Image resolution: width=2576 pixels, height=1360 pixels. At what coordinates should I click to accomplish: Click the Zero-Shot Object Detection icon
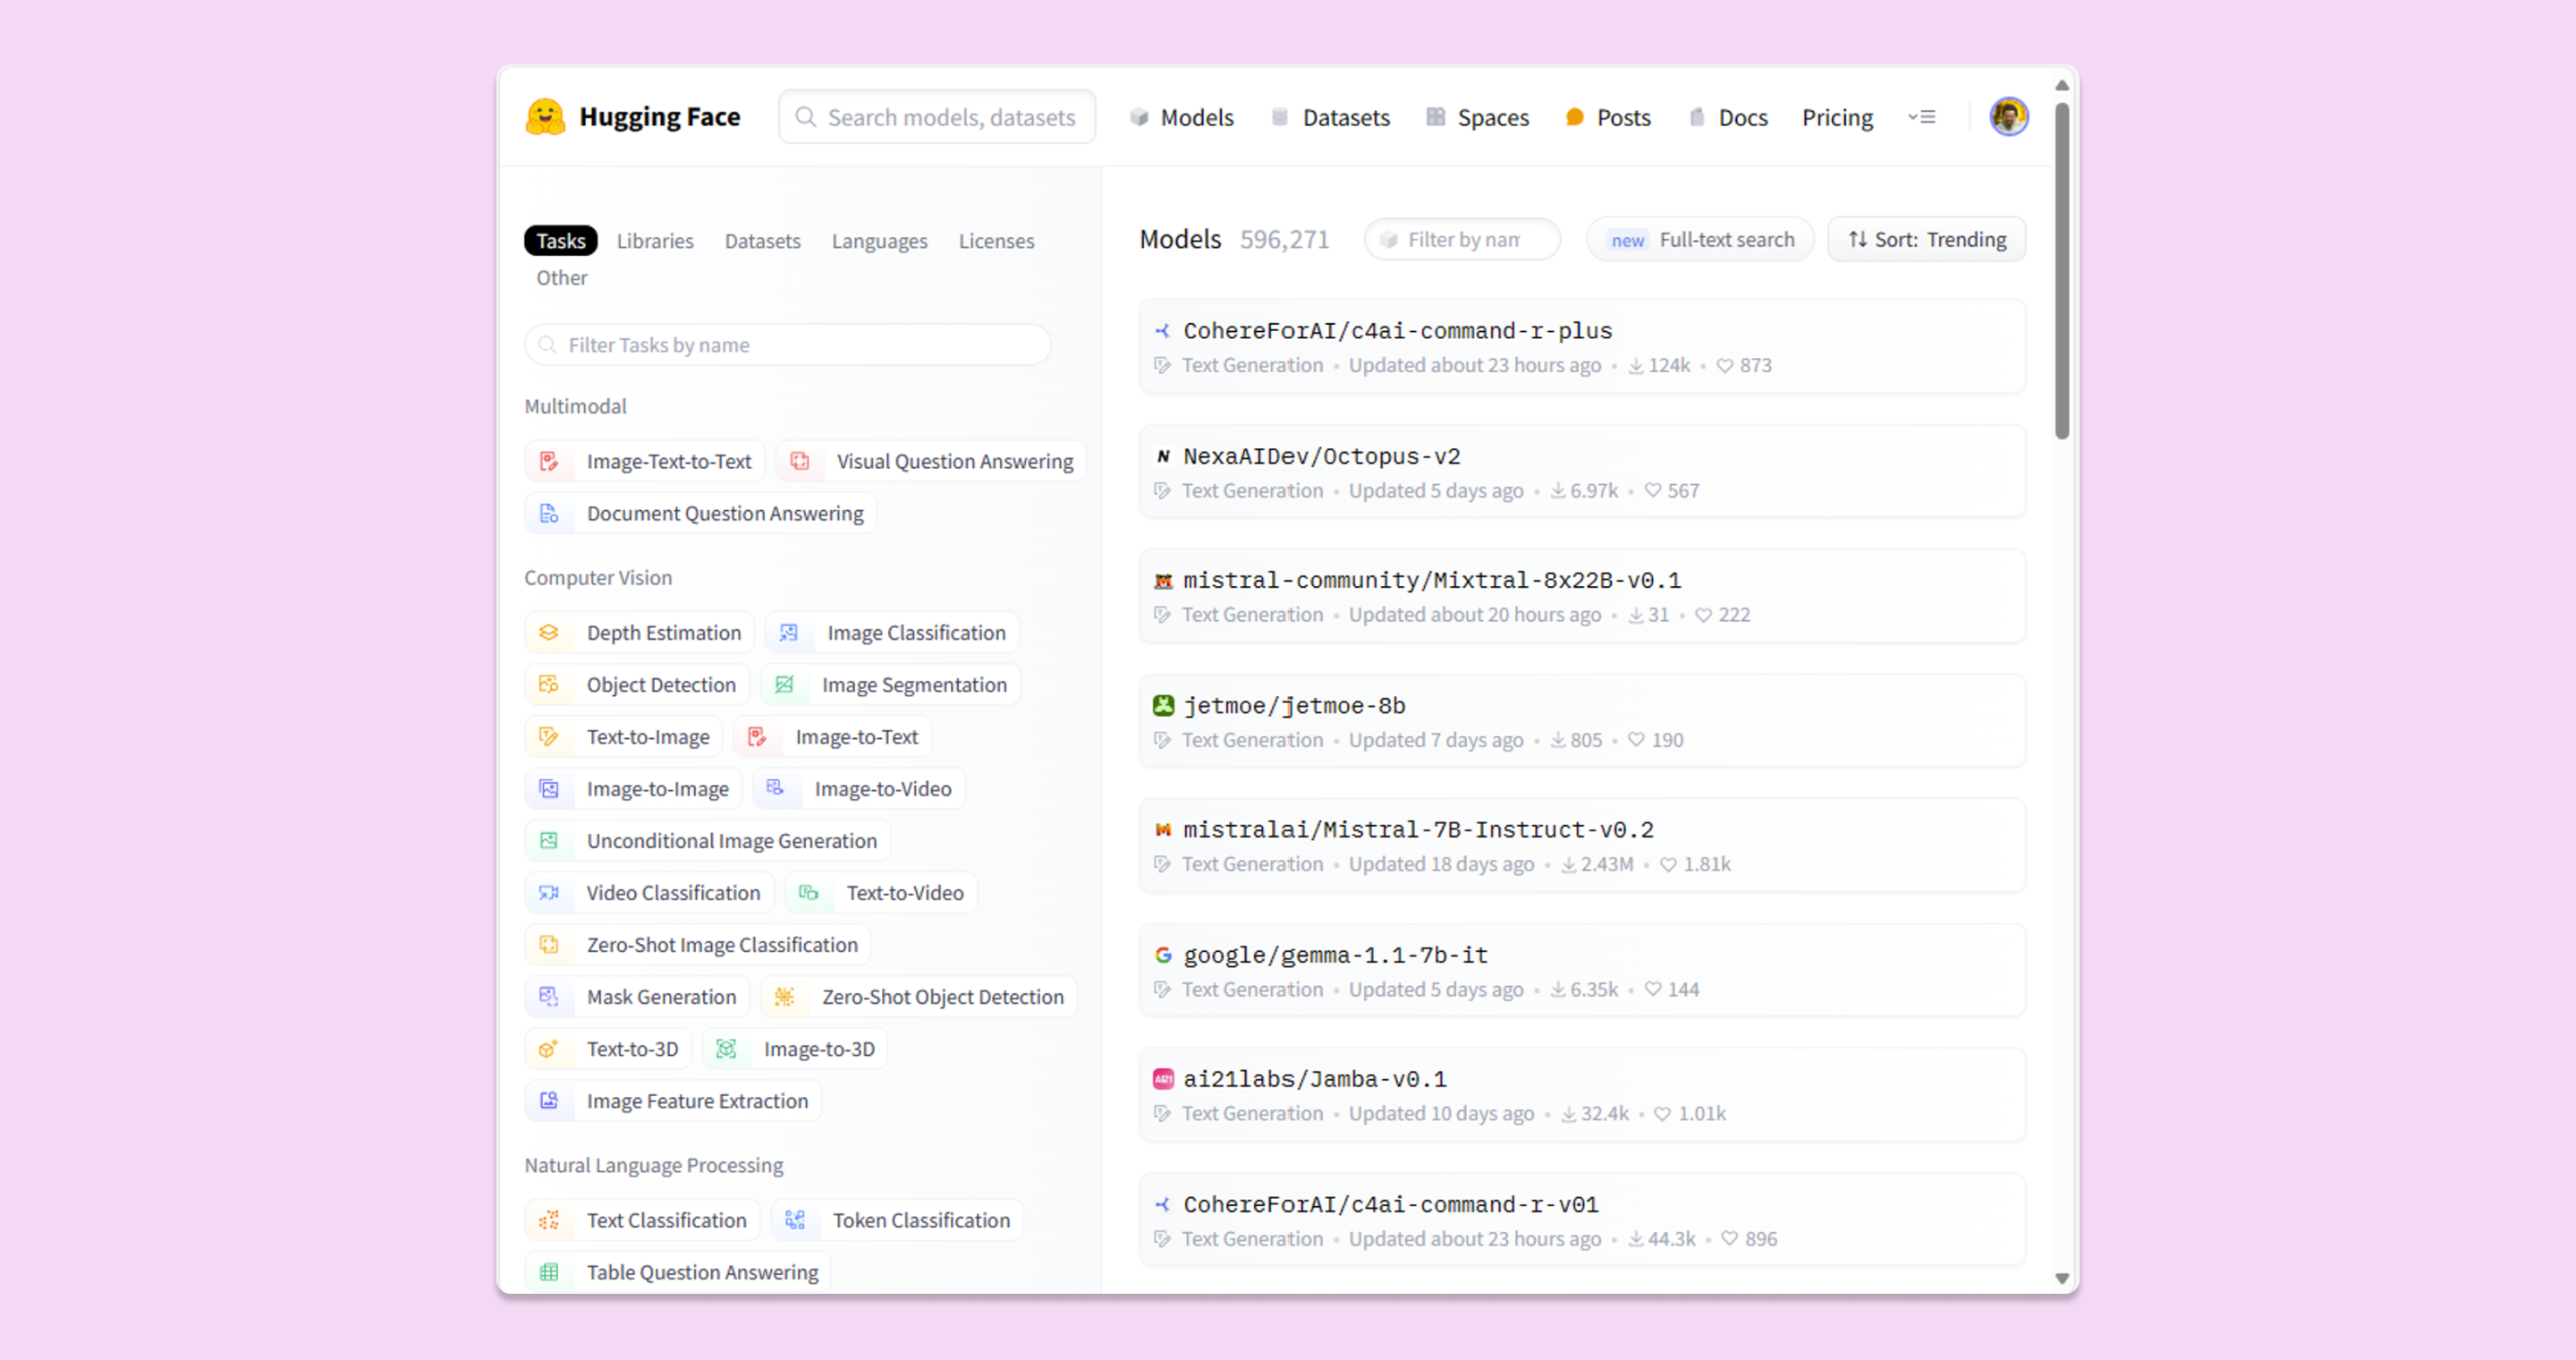click(784, 997)
